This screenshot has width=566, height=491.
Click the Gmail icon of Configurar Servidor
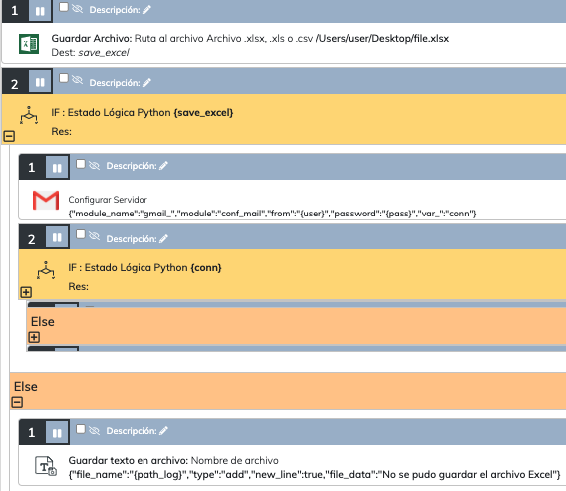click(x=46, y=200)
